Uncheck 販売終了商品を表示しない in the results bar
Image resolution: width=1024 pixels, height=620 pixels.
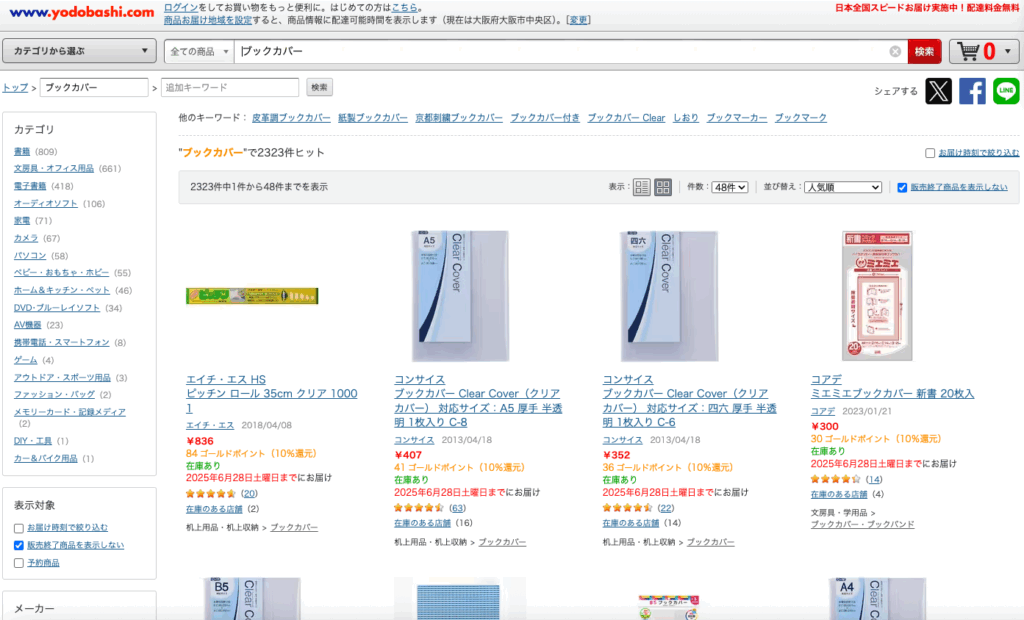(902, 188)
